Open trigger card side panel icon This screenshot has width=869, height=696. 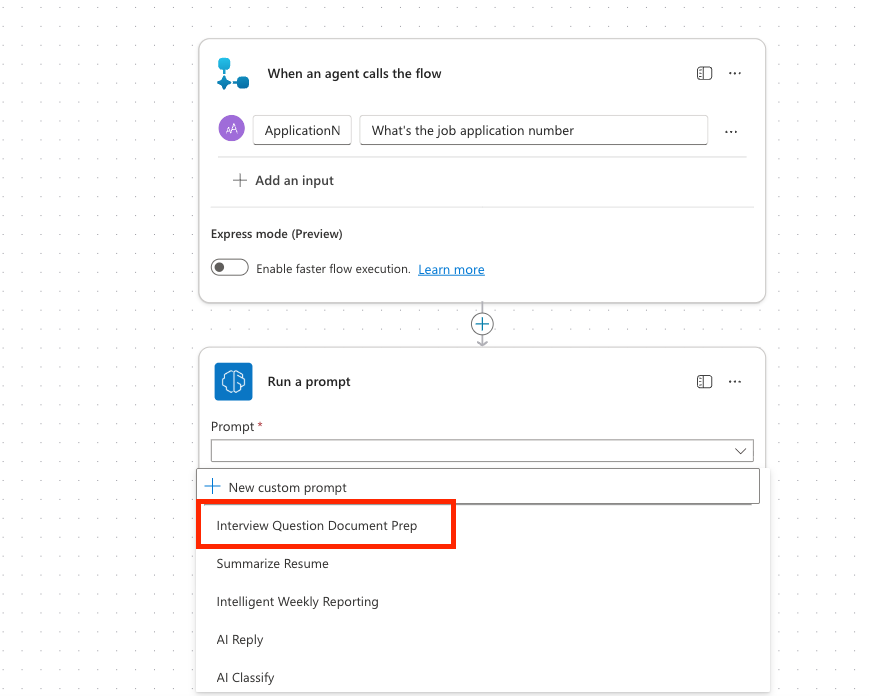[x=704, y=74]
